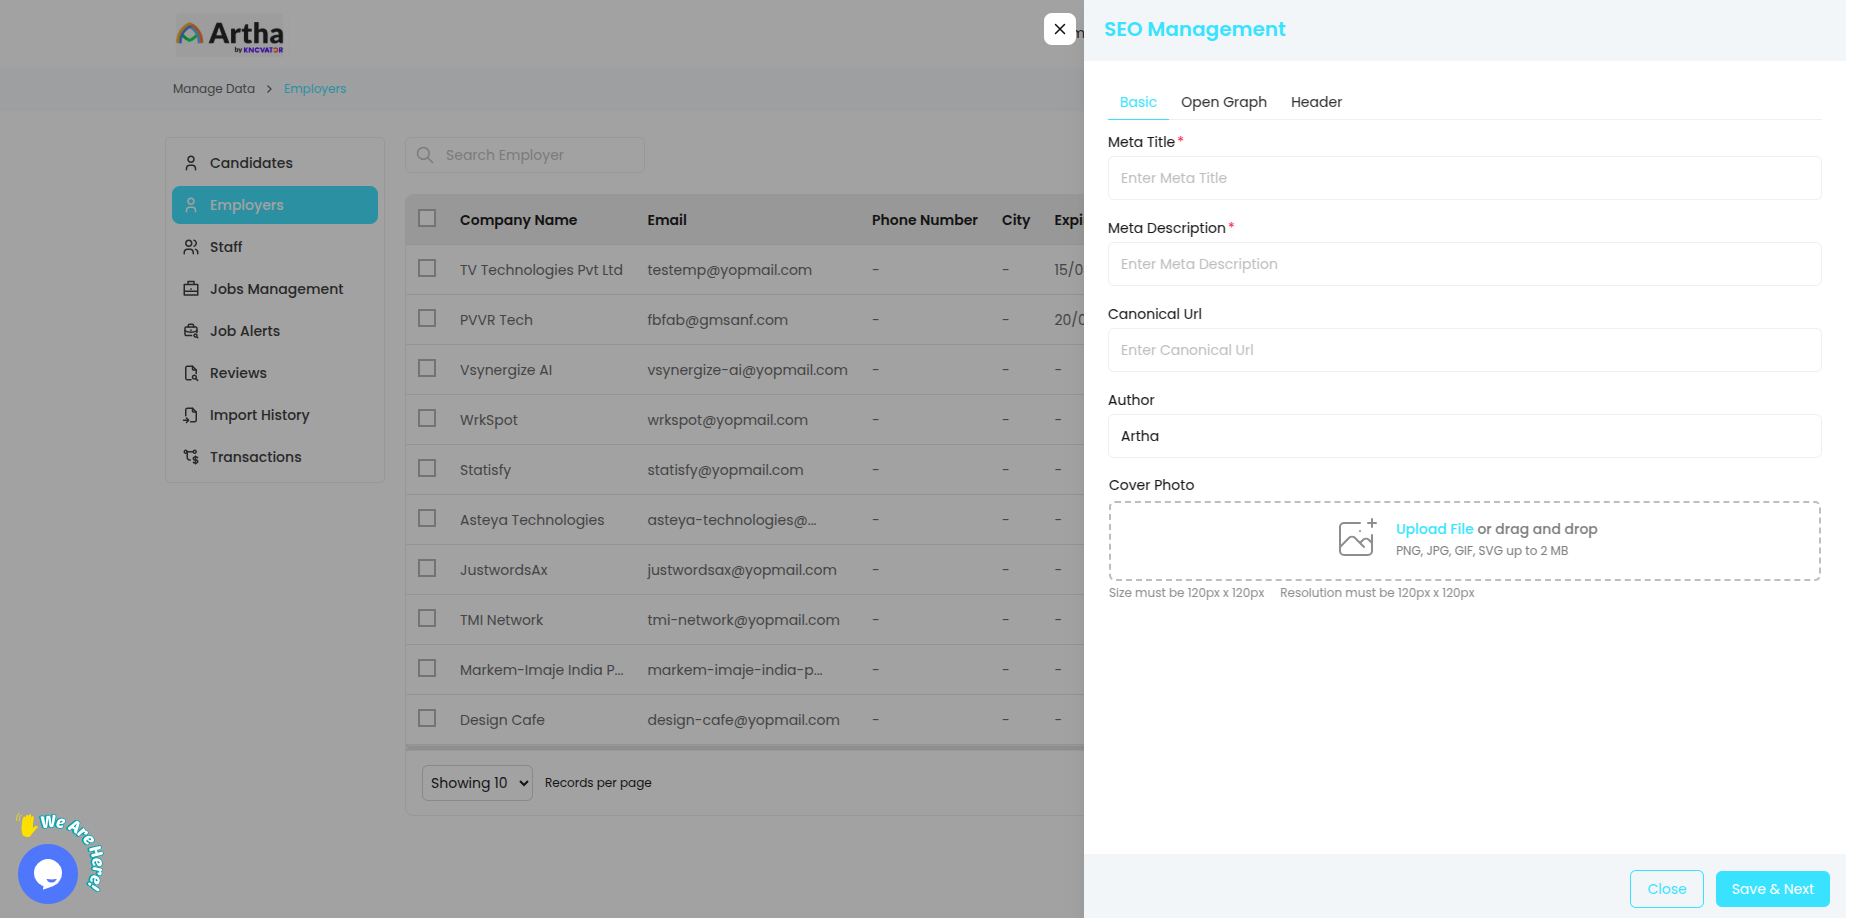This screenshot has height=918, width=1852.
Task: Click the Import History icon
Action: point(191,415)
